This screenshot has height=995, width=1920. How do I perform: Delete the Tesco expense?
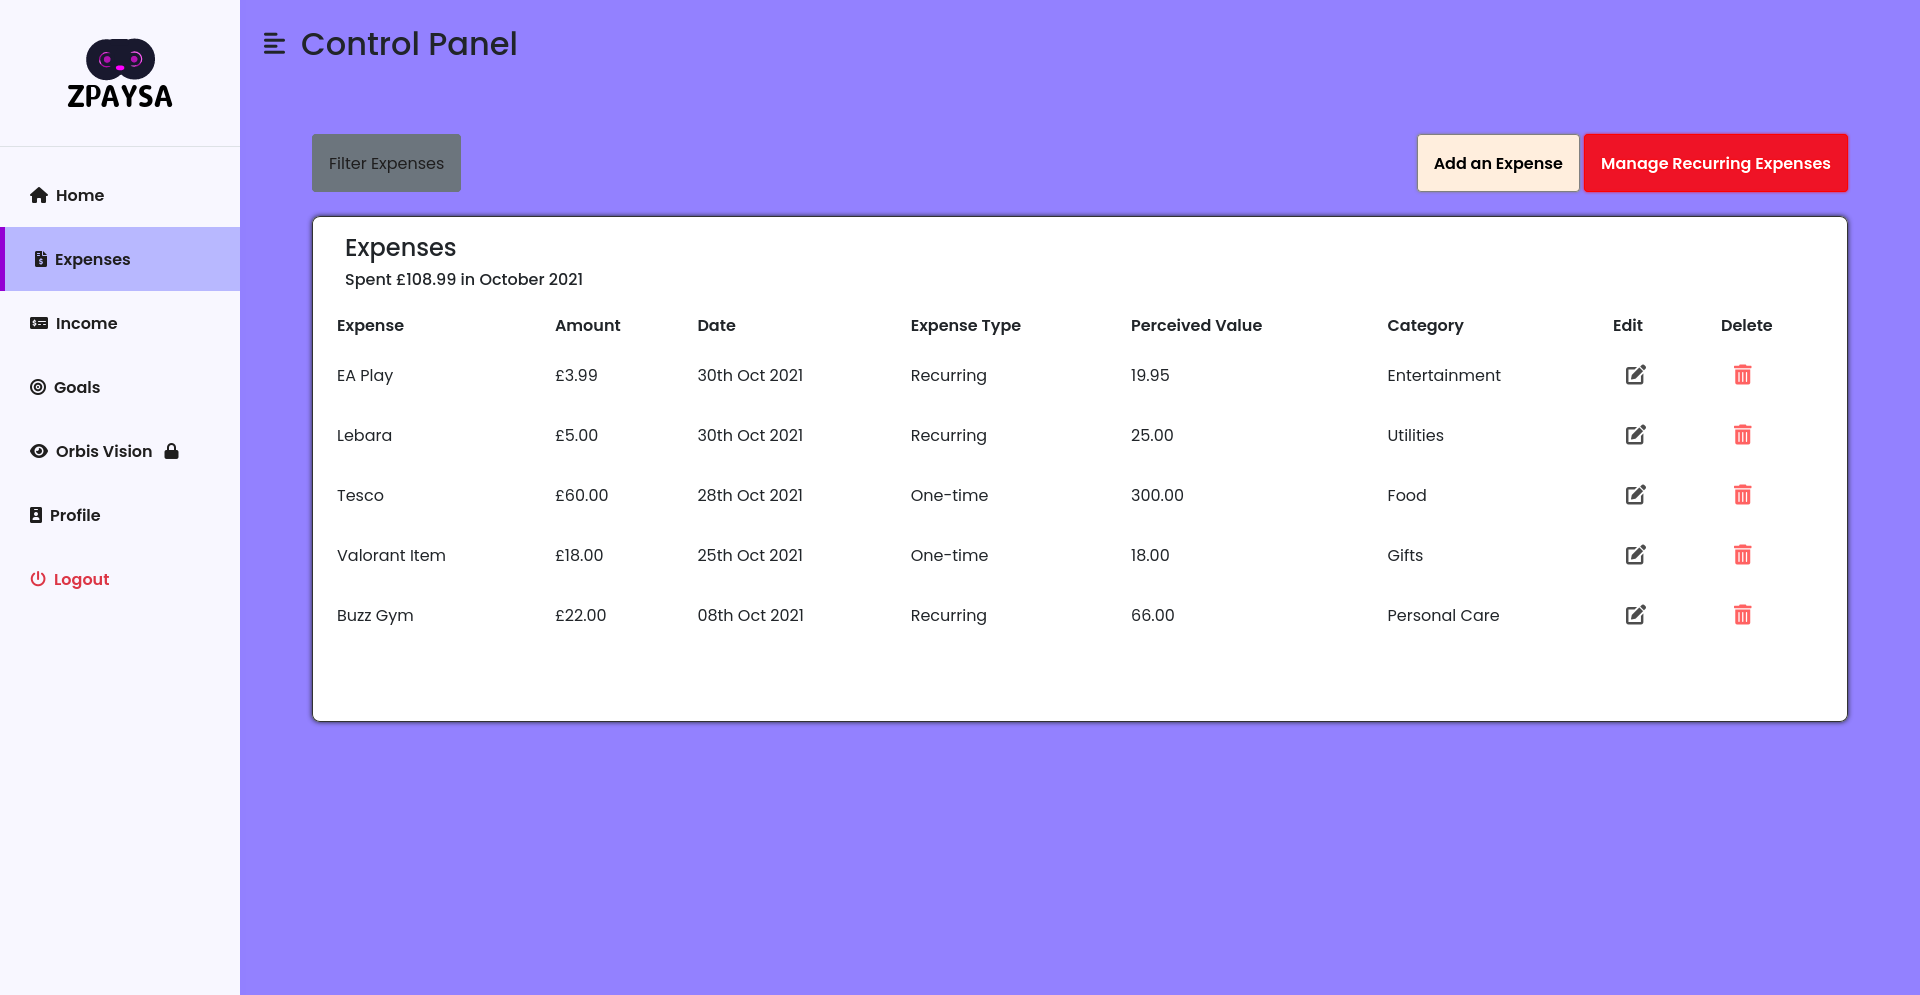point(1742,495)
